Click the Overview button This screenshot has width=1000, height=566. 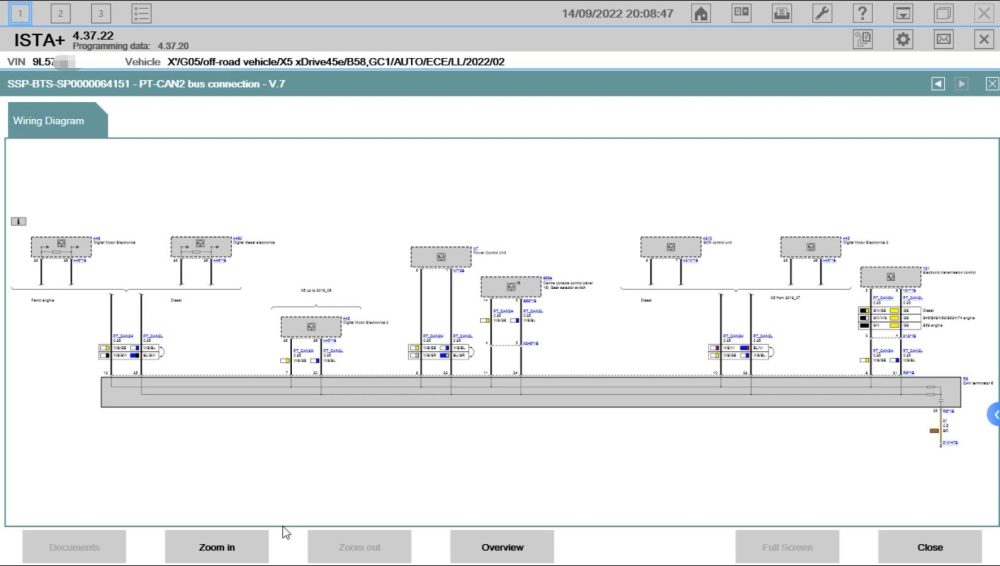502,547
